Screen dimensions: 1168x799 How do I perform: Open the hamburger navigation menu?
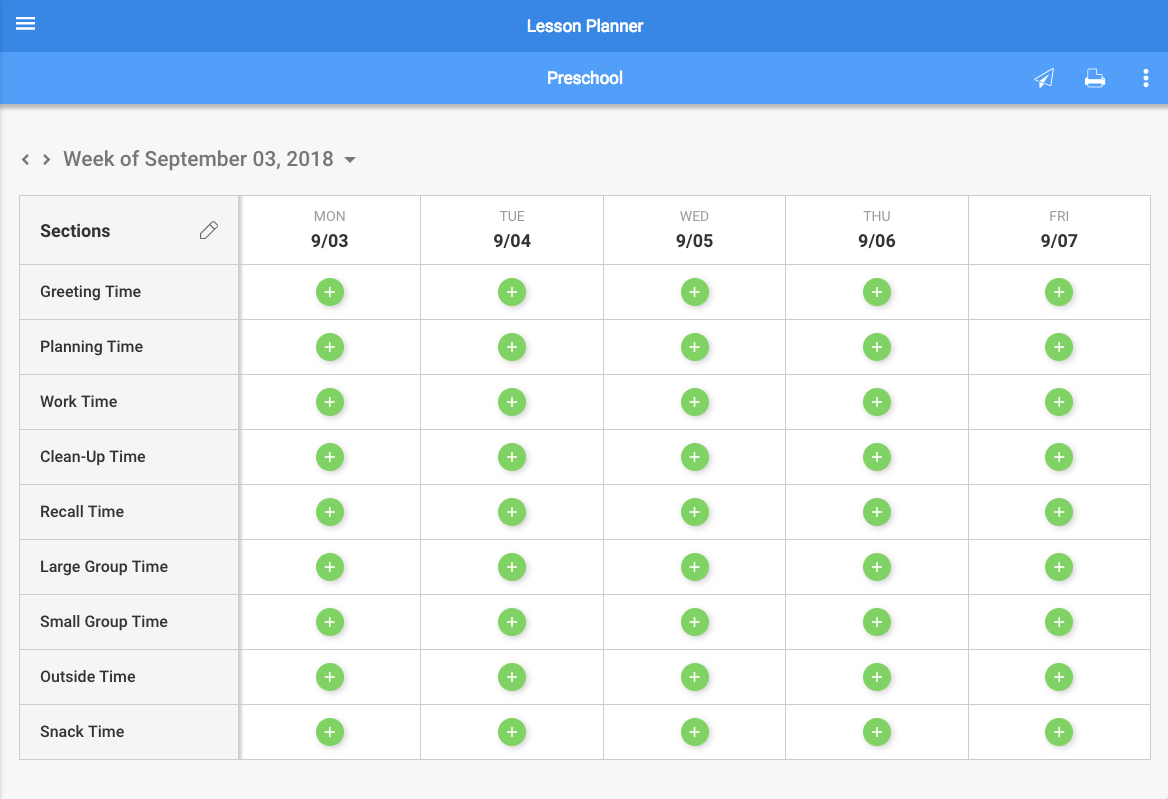[25, 24]
